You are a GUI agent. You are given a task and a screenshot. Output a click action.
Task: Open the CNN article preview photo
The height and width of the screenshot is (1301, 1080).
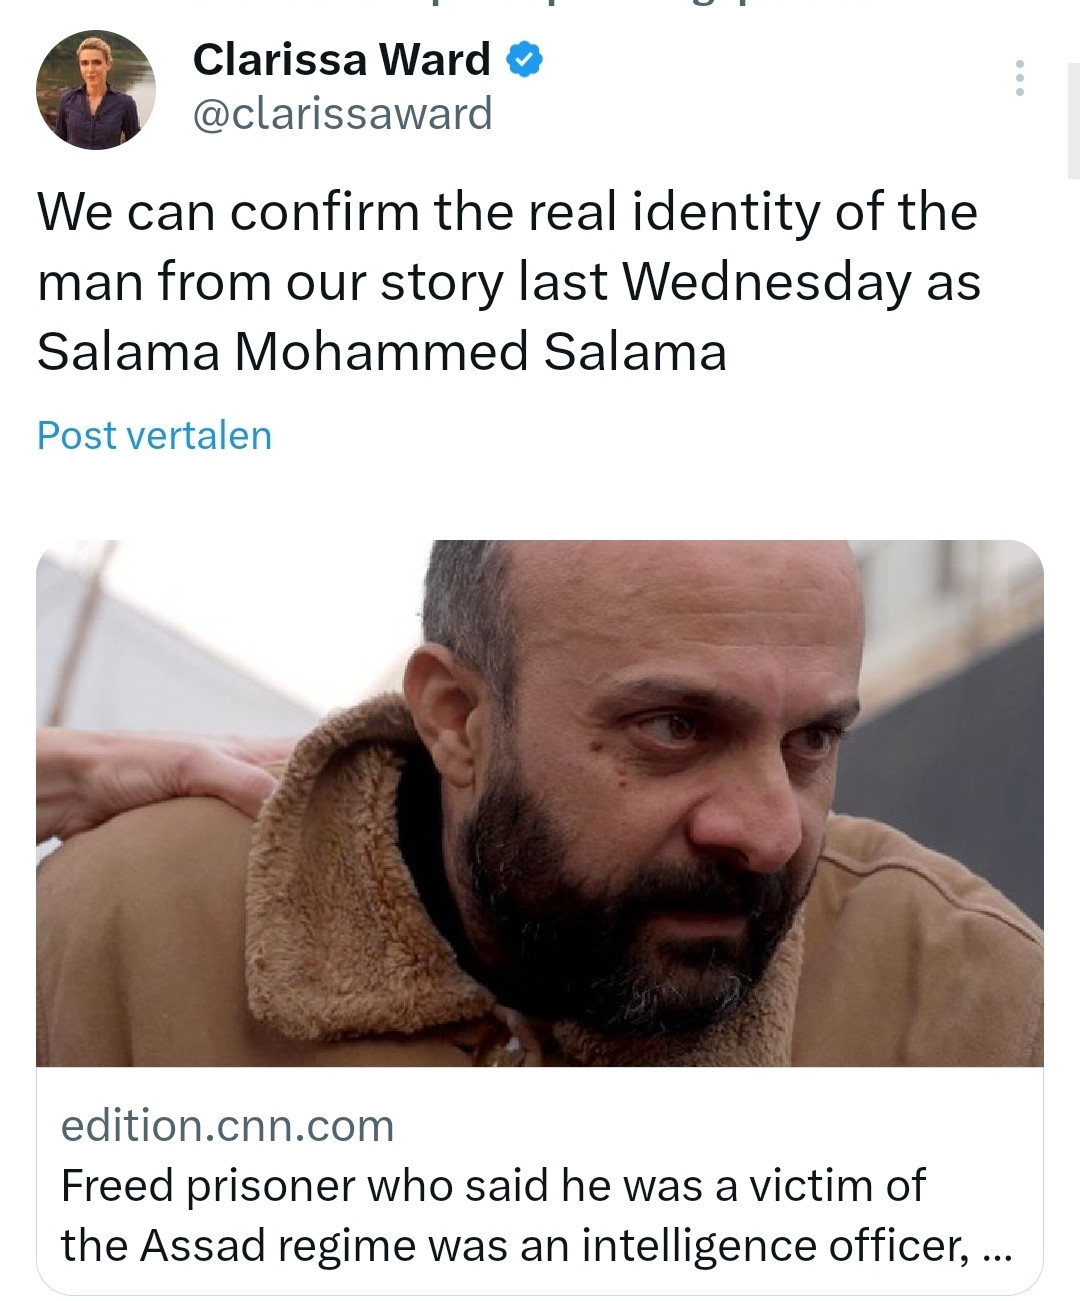coord(540,802)
